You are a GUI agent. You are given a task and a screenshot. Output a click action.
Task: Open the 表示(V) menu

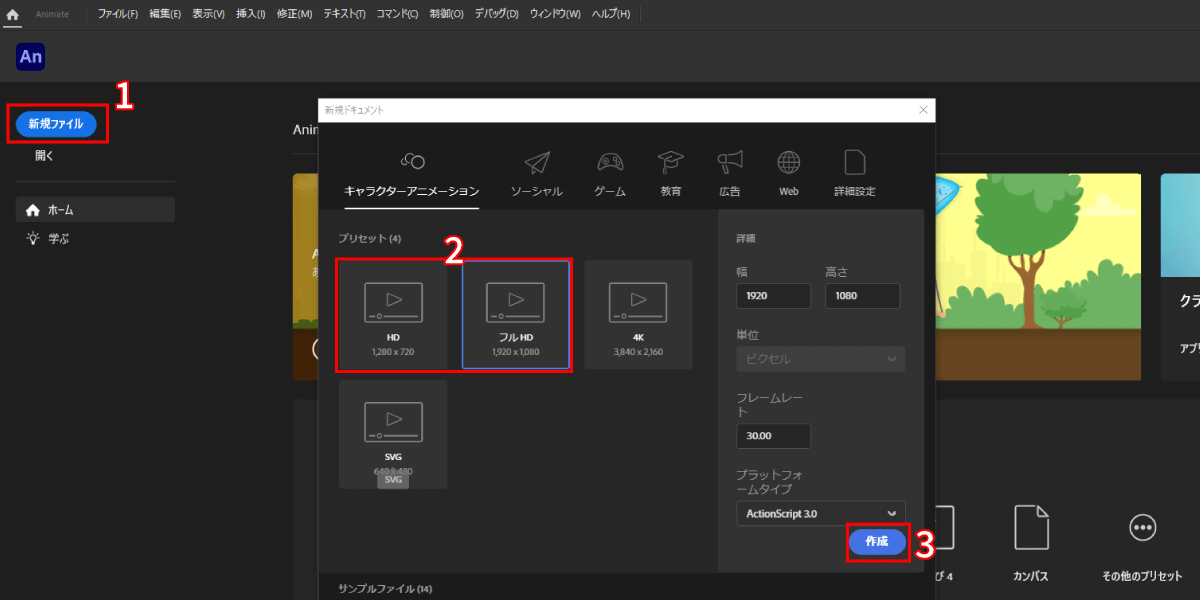(209, 14)
